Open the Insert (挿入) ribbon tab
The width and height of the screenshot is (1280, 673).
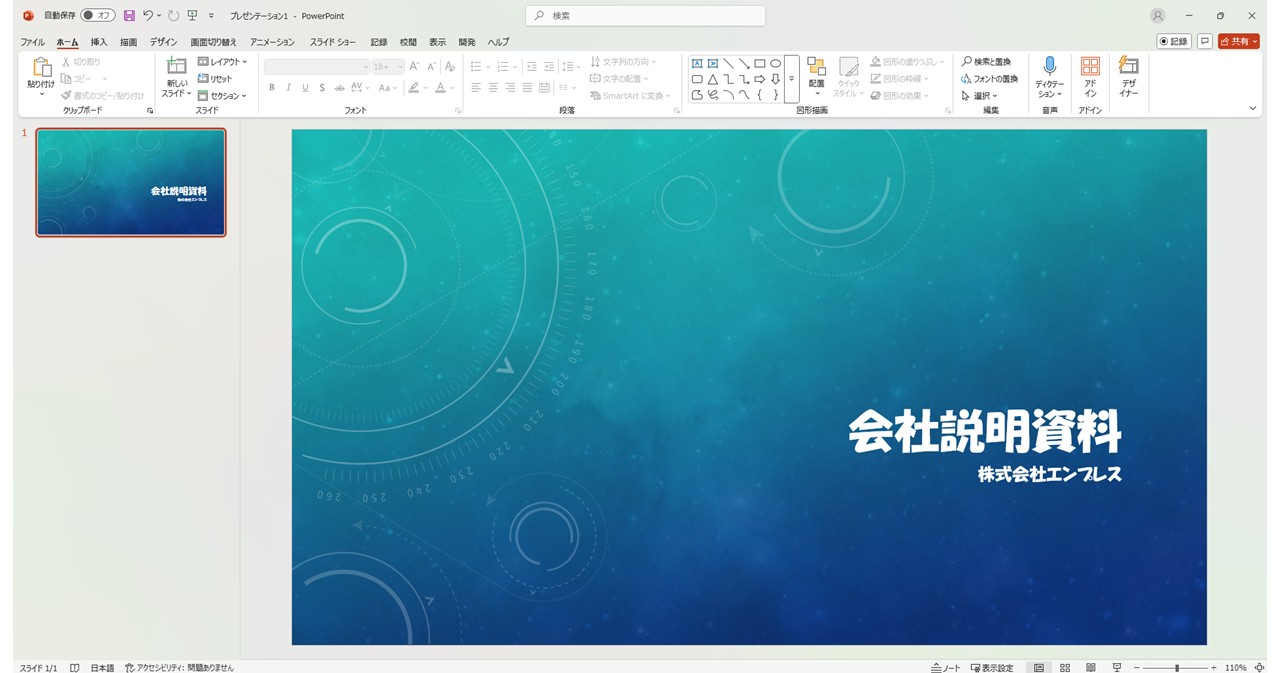pyautogui.click(x=98, y=42)
